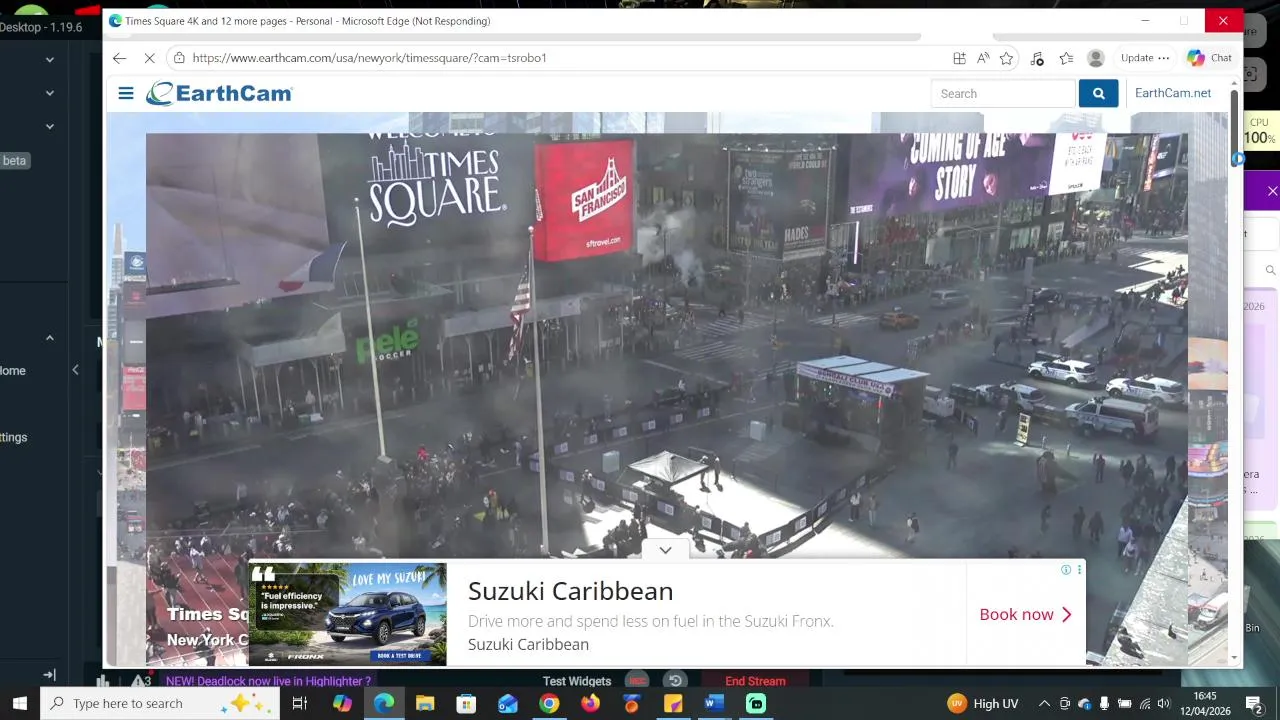Open the High UV weather widget
Image resolution: width=1280 pixels, height=720 pixels.
983,703
